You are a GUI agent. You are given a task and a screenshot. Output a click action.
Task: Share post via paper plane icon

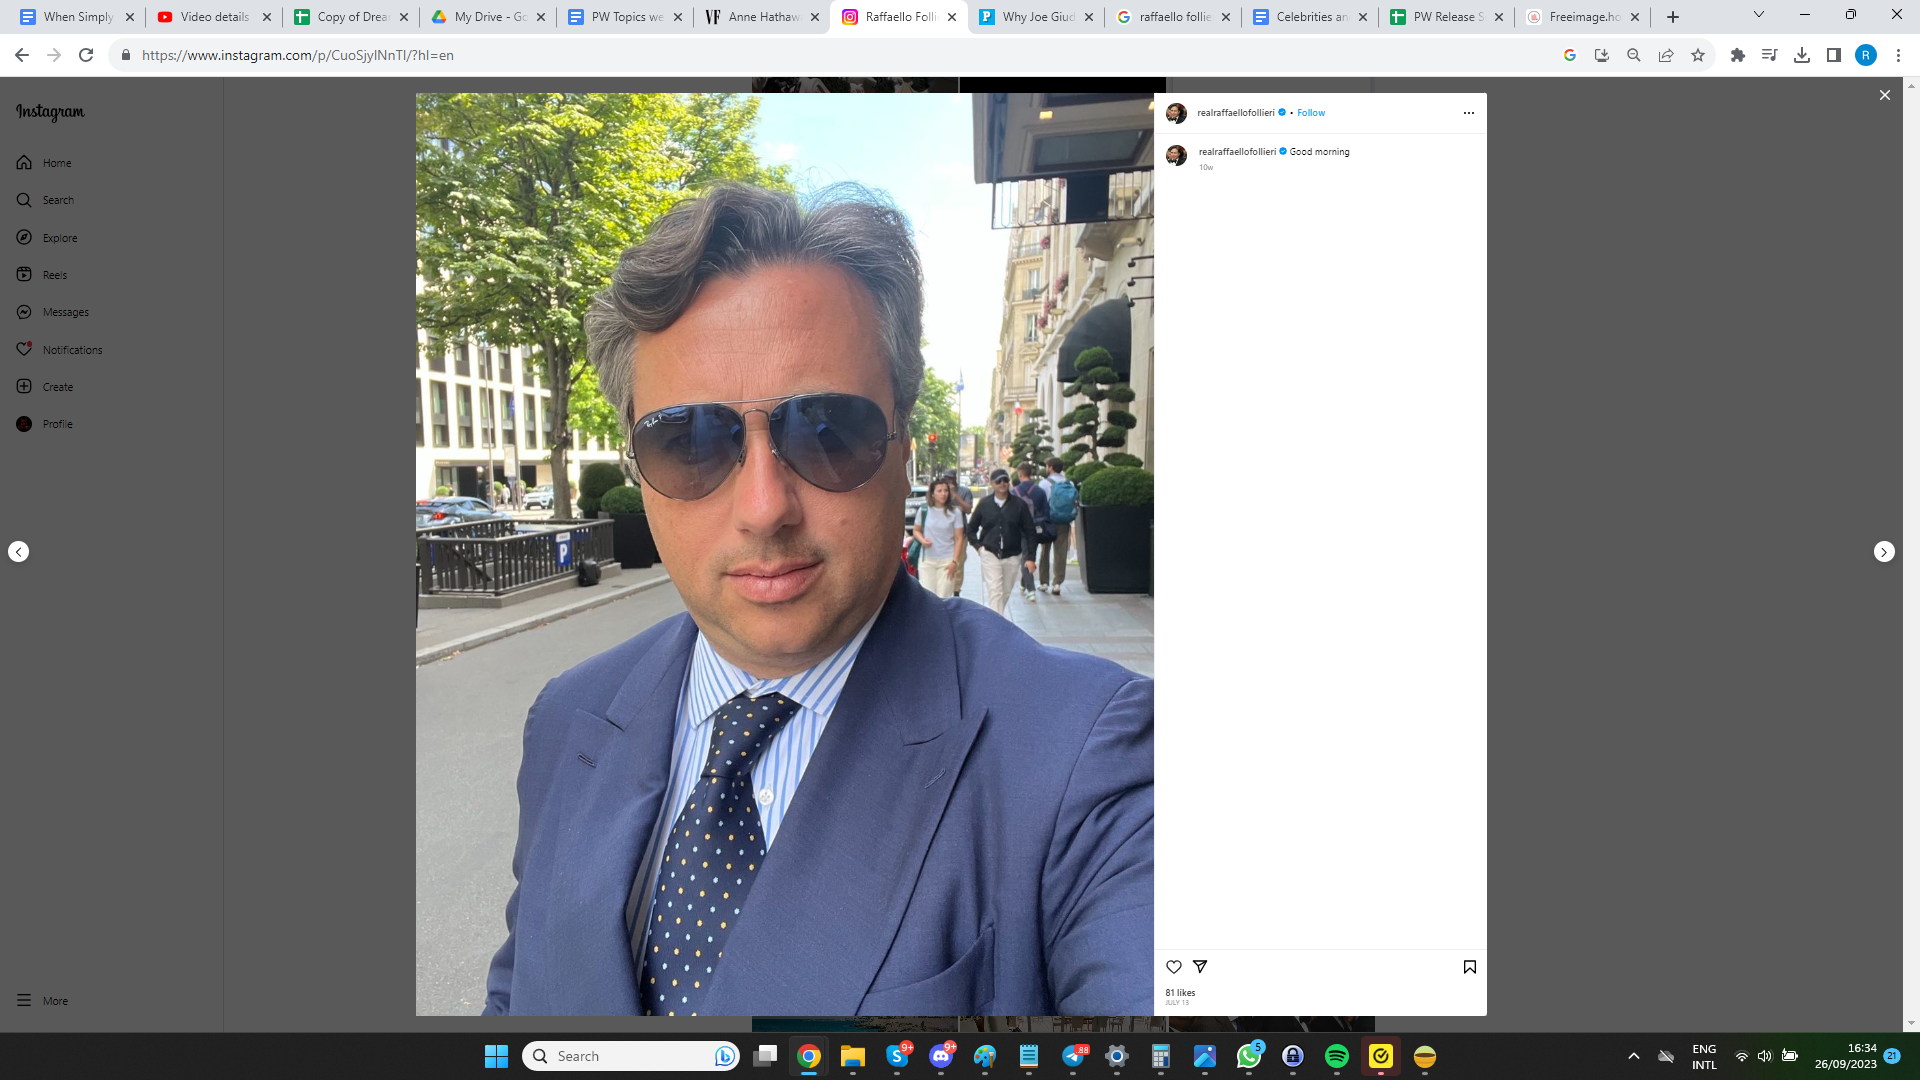tap(1200, 967)
